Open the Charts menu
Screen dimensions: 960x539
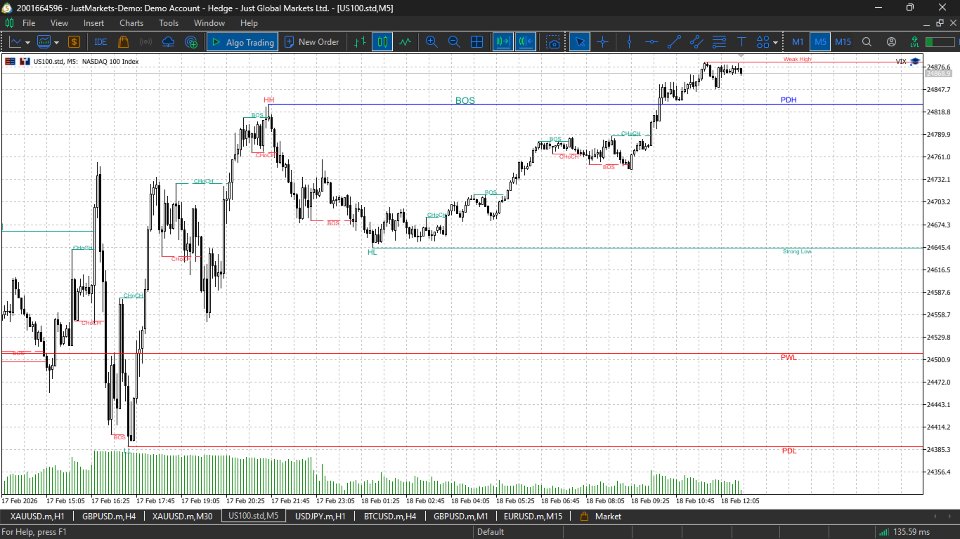click(131, 23)
